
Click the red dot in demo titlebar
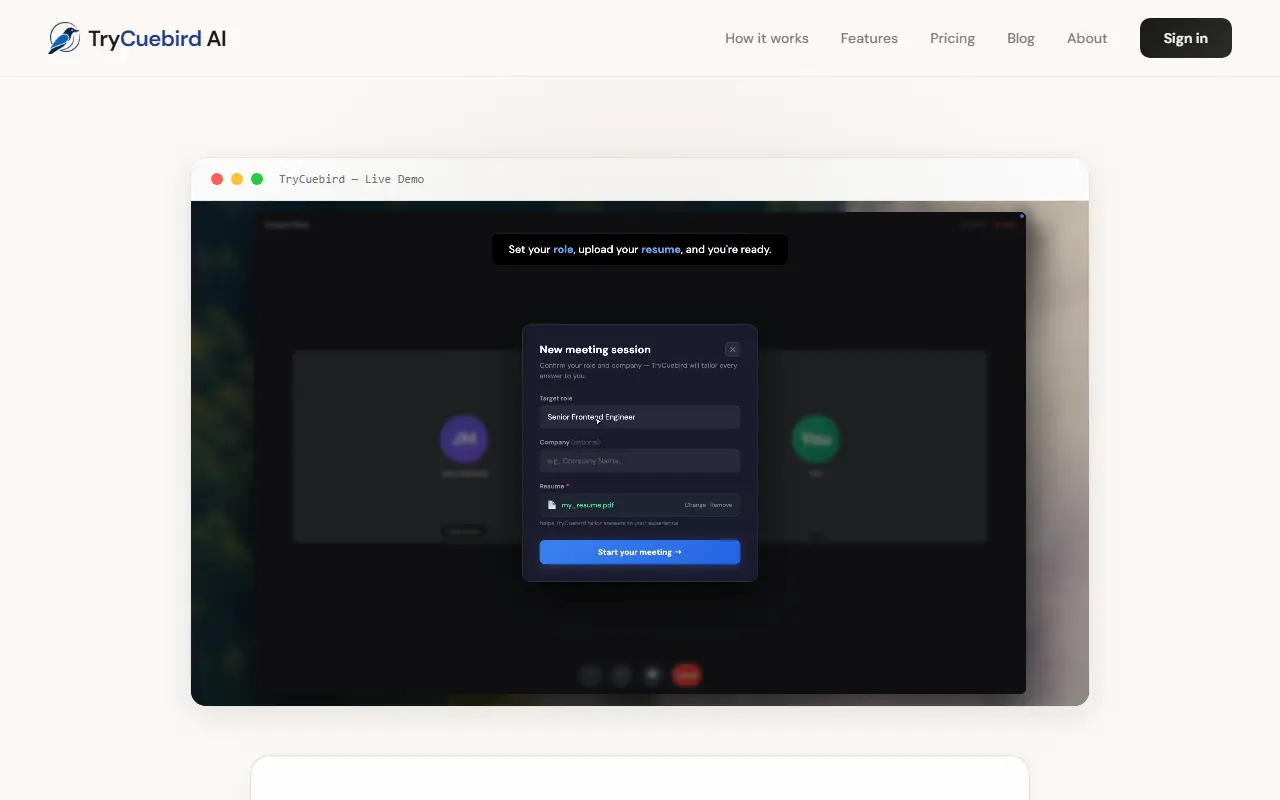click(217, 179)
